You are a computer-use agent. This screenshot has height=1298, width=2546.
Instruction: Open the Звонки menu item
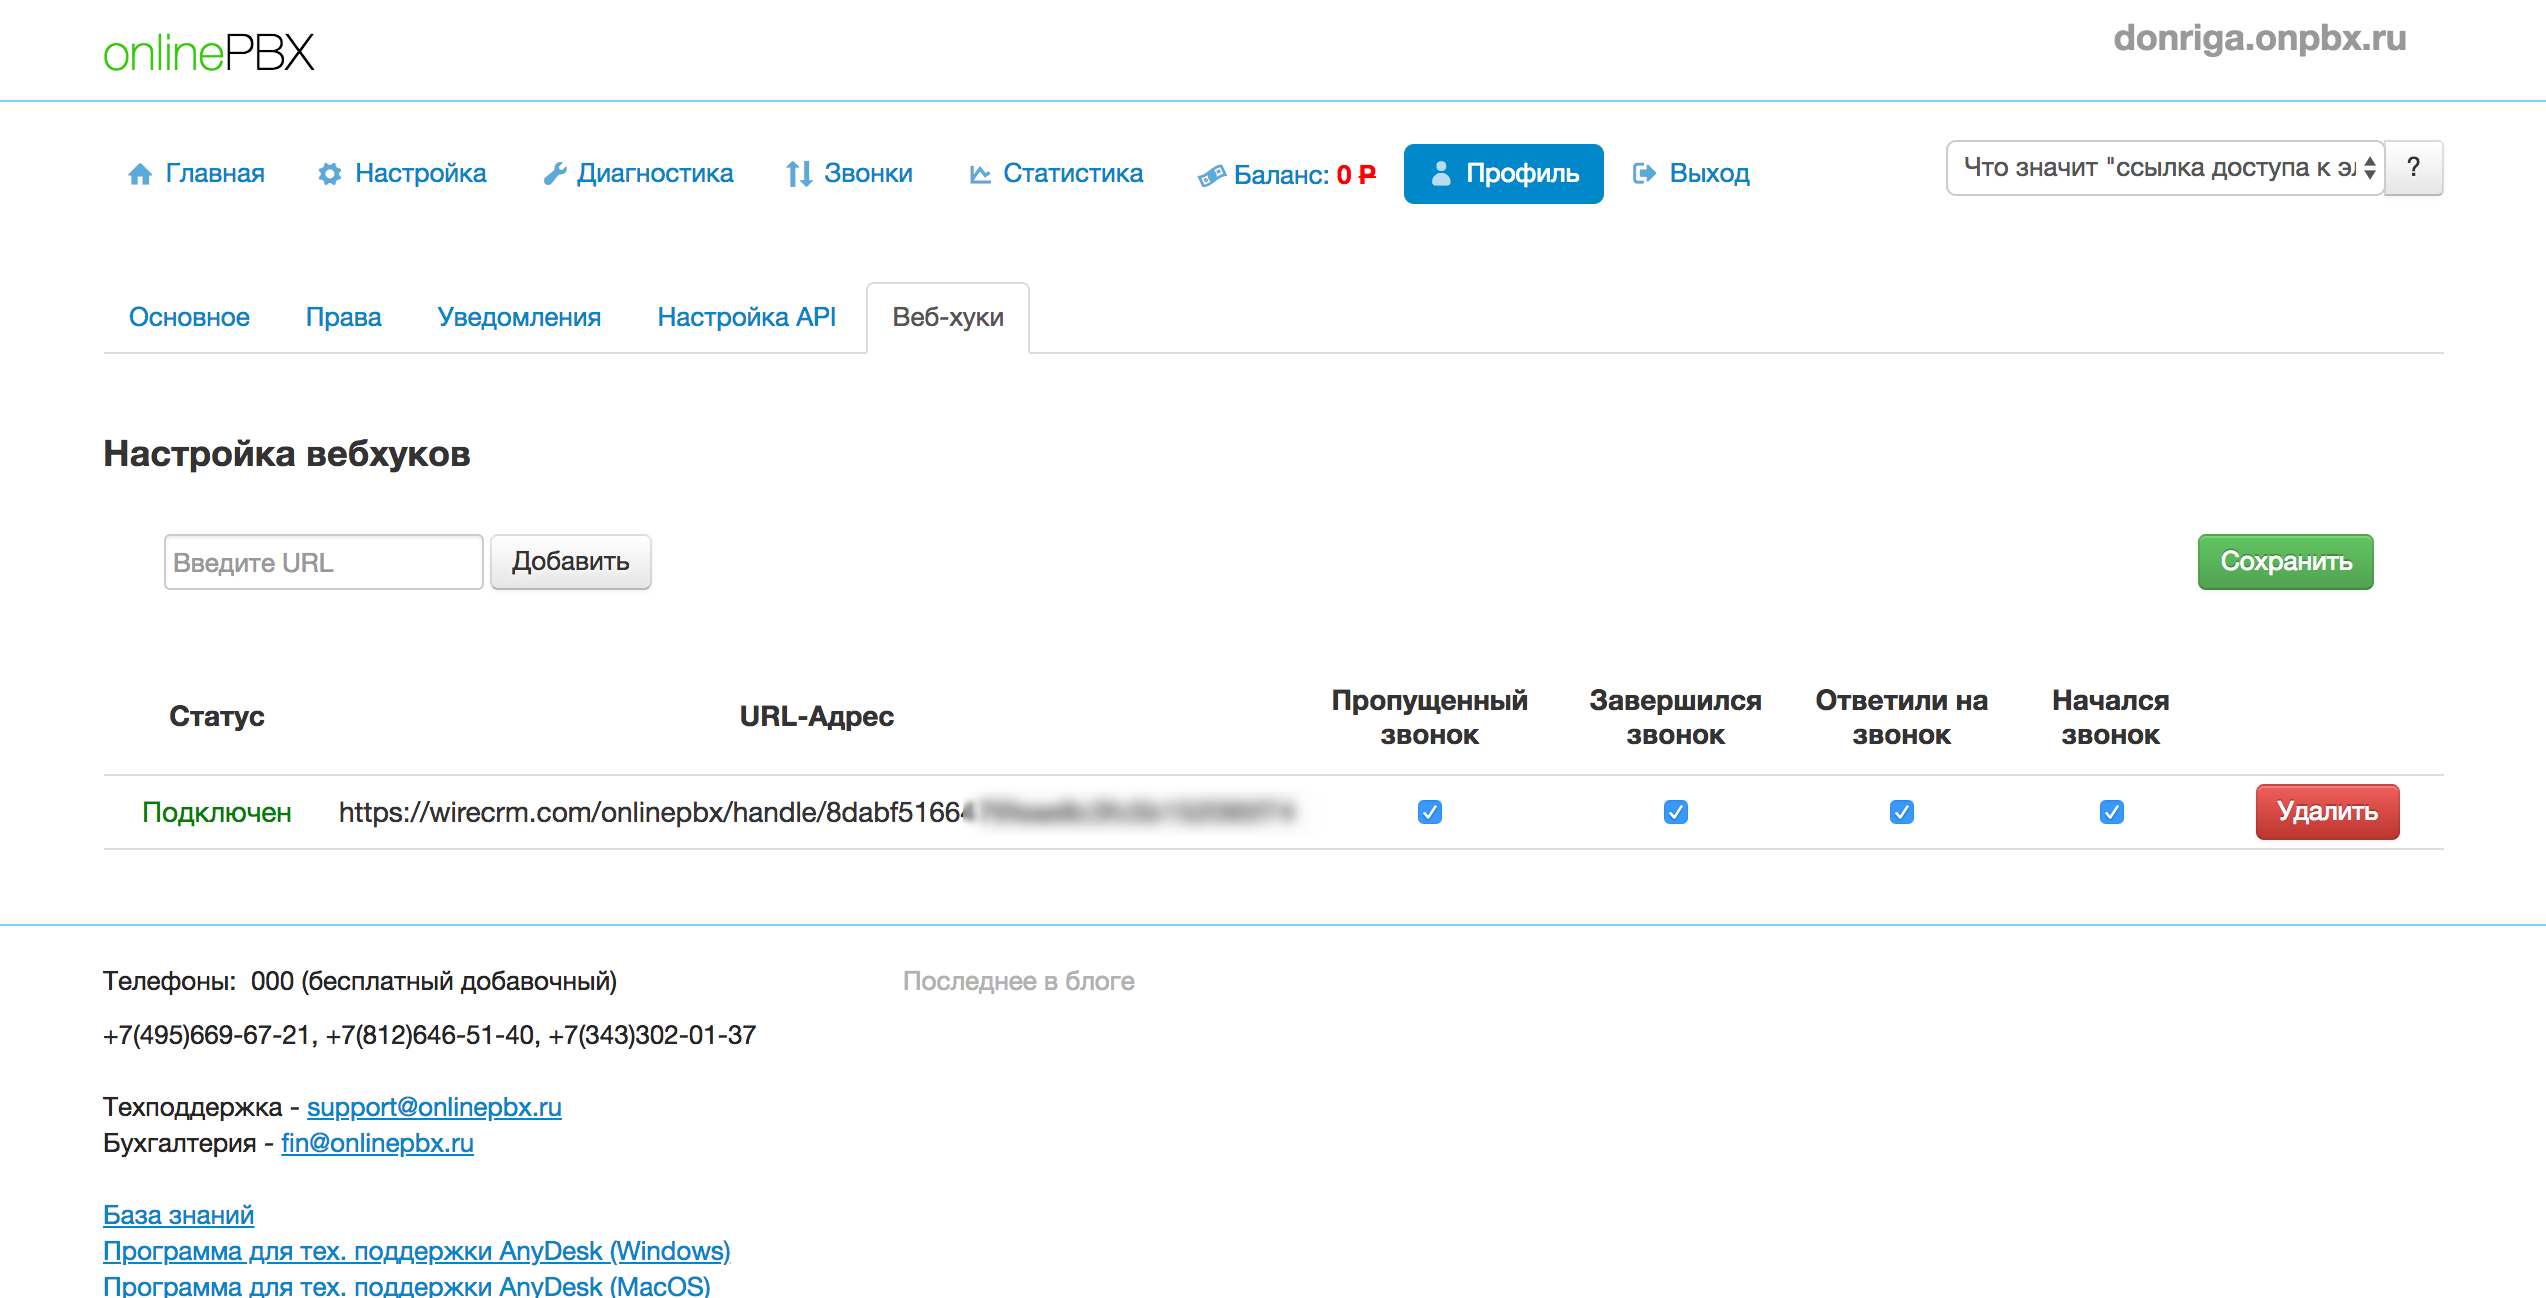(x=849, y=174)
